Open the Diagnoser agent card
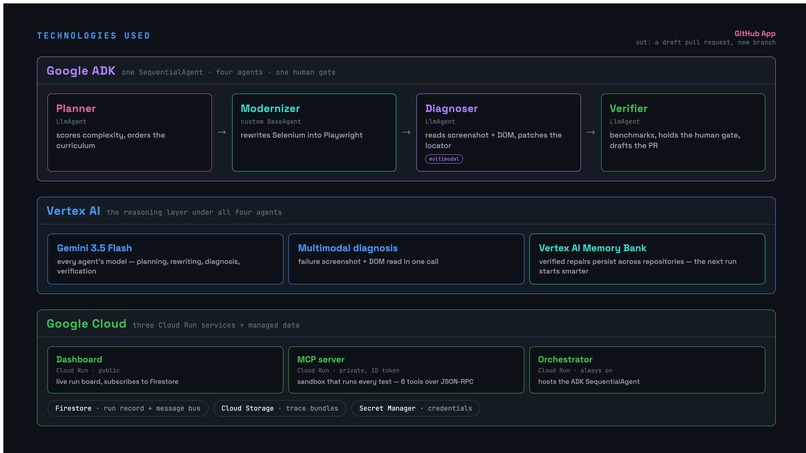This screenshot has width=806, height=453. [499, 132]
